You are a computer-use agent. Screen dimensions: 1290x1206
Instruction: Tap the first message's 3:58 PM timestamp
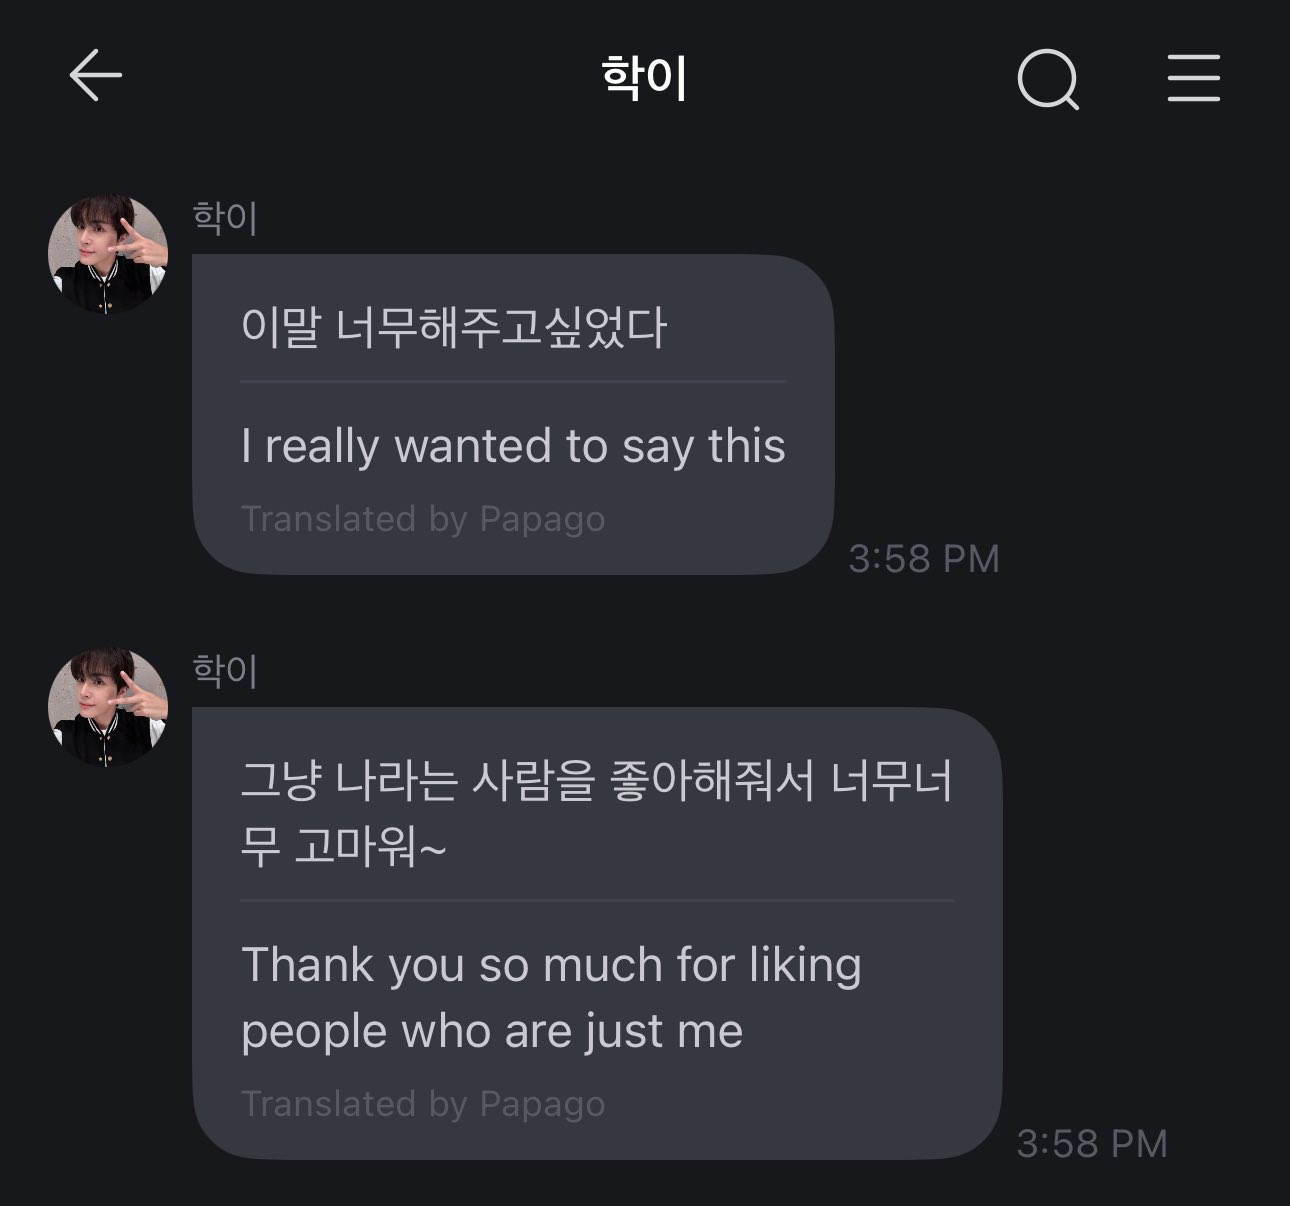[923, 559]
